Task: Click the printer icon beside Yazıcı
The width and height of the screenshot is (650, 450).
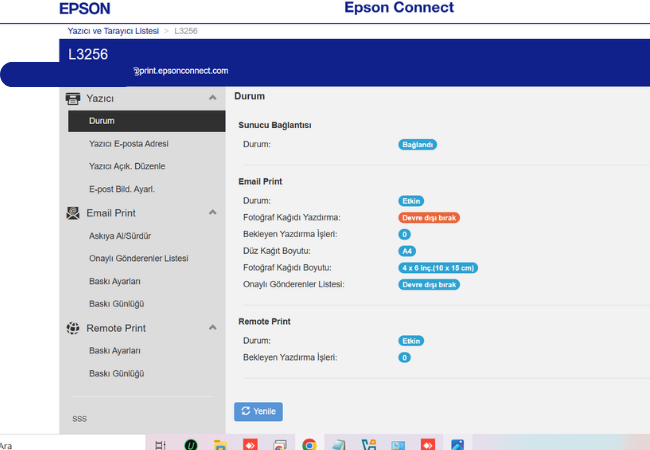Action: coord(73,98)
